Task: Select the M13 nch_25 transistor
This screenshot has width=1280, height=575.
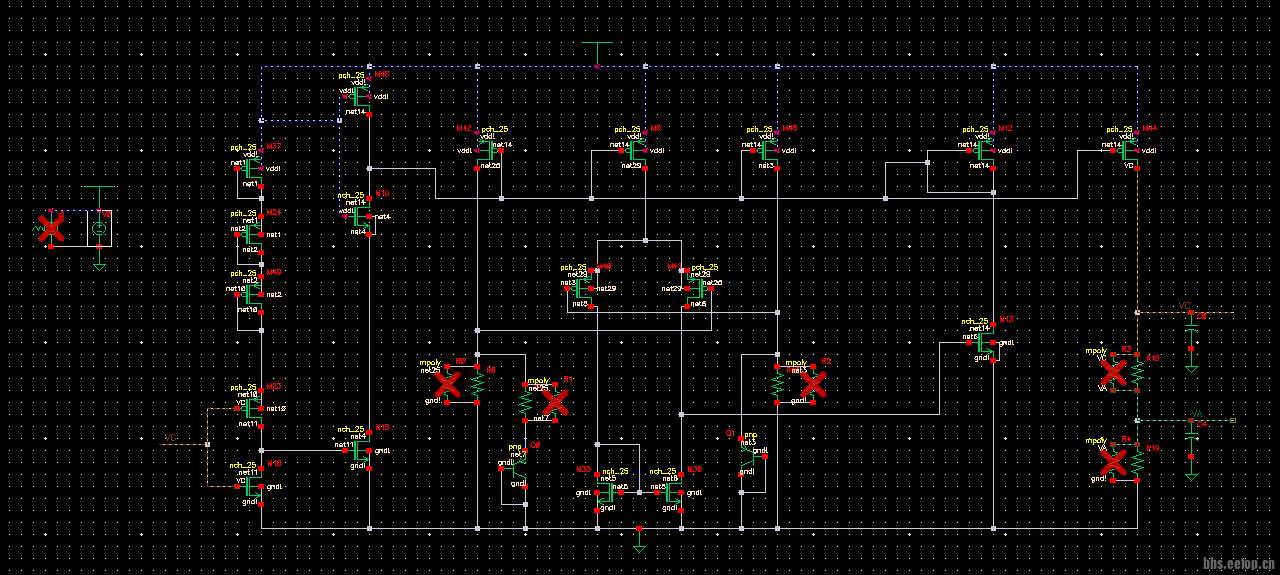Action: coord(984,342)
